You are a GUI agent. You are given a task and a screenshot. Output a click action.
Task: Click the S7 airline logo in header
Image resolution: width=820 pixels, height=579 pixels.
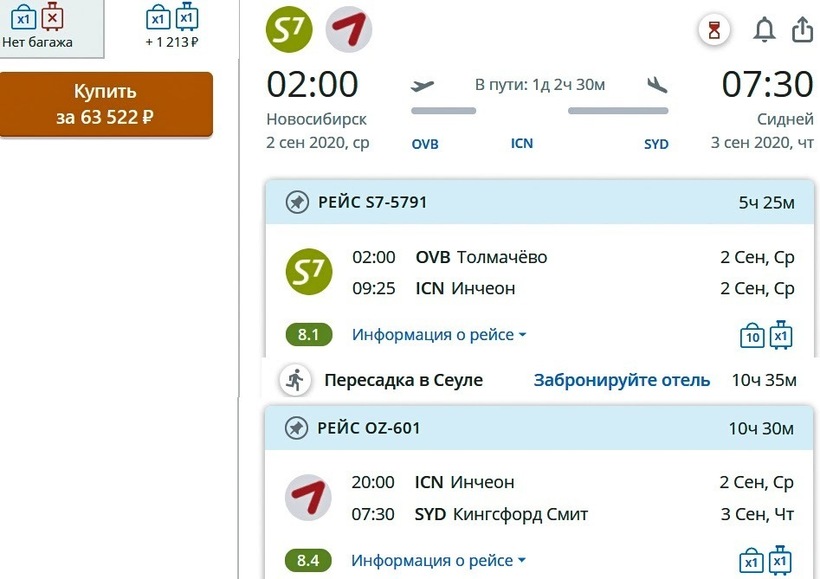289,29
